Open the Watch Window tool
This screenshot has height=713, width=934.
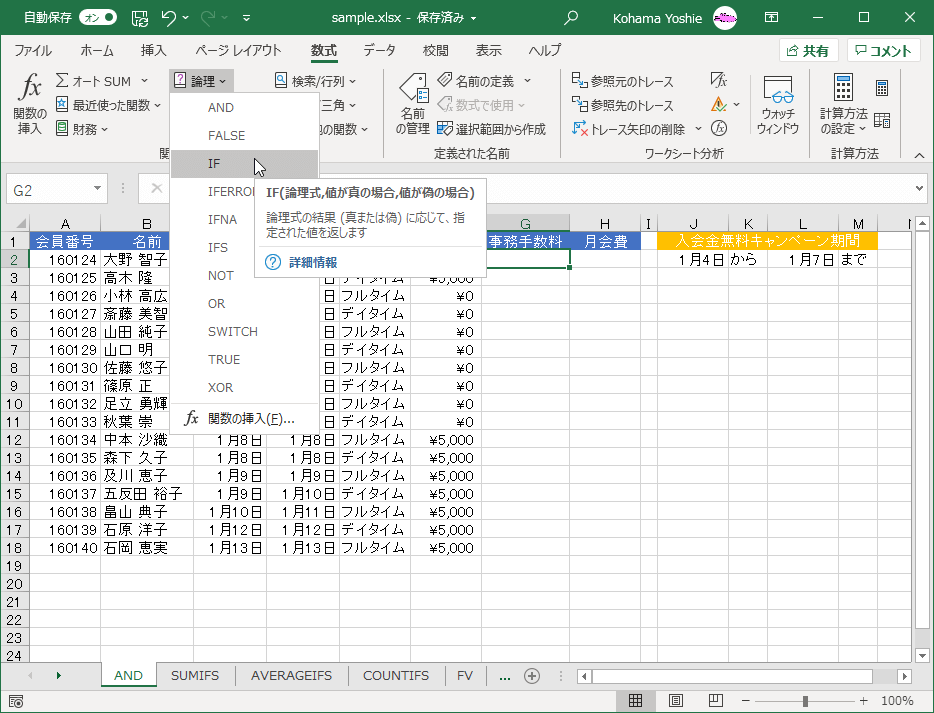(777, 104)
